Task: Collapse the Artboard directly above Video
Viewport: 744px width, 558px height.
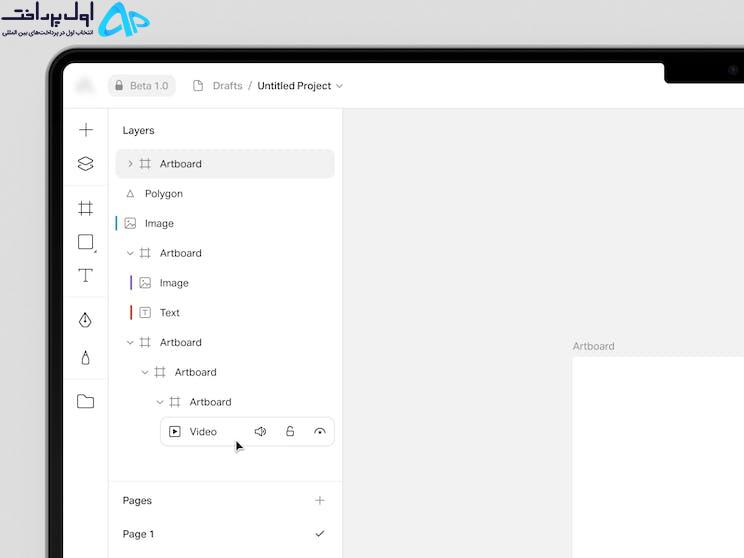Action: click(x=160, y=402)
